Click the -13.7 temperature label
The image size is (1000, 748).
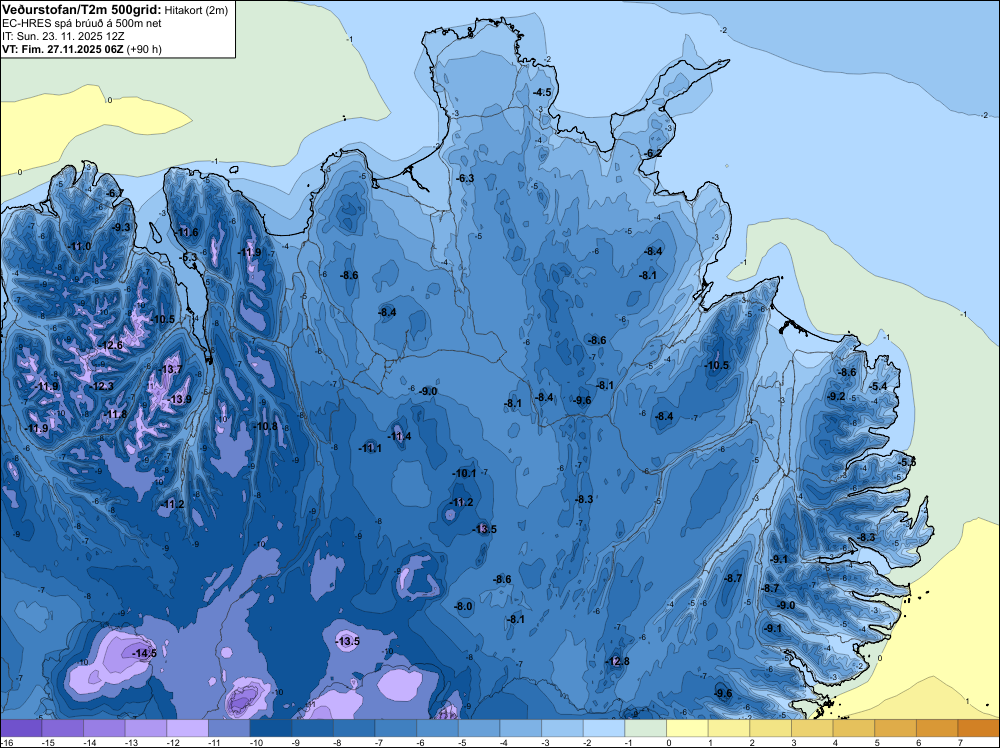(170, 369)
